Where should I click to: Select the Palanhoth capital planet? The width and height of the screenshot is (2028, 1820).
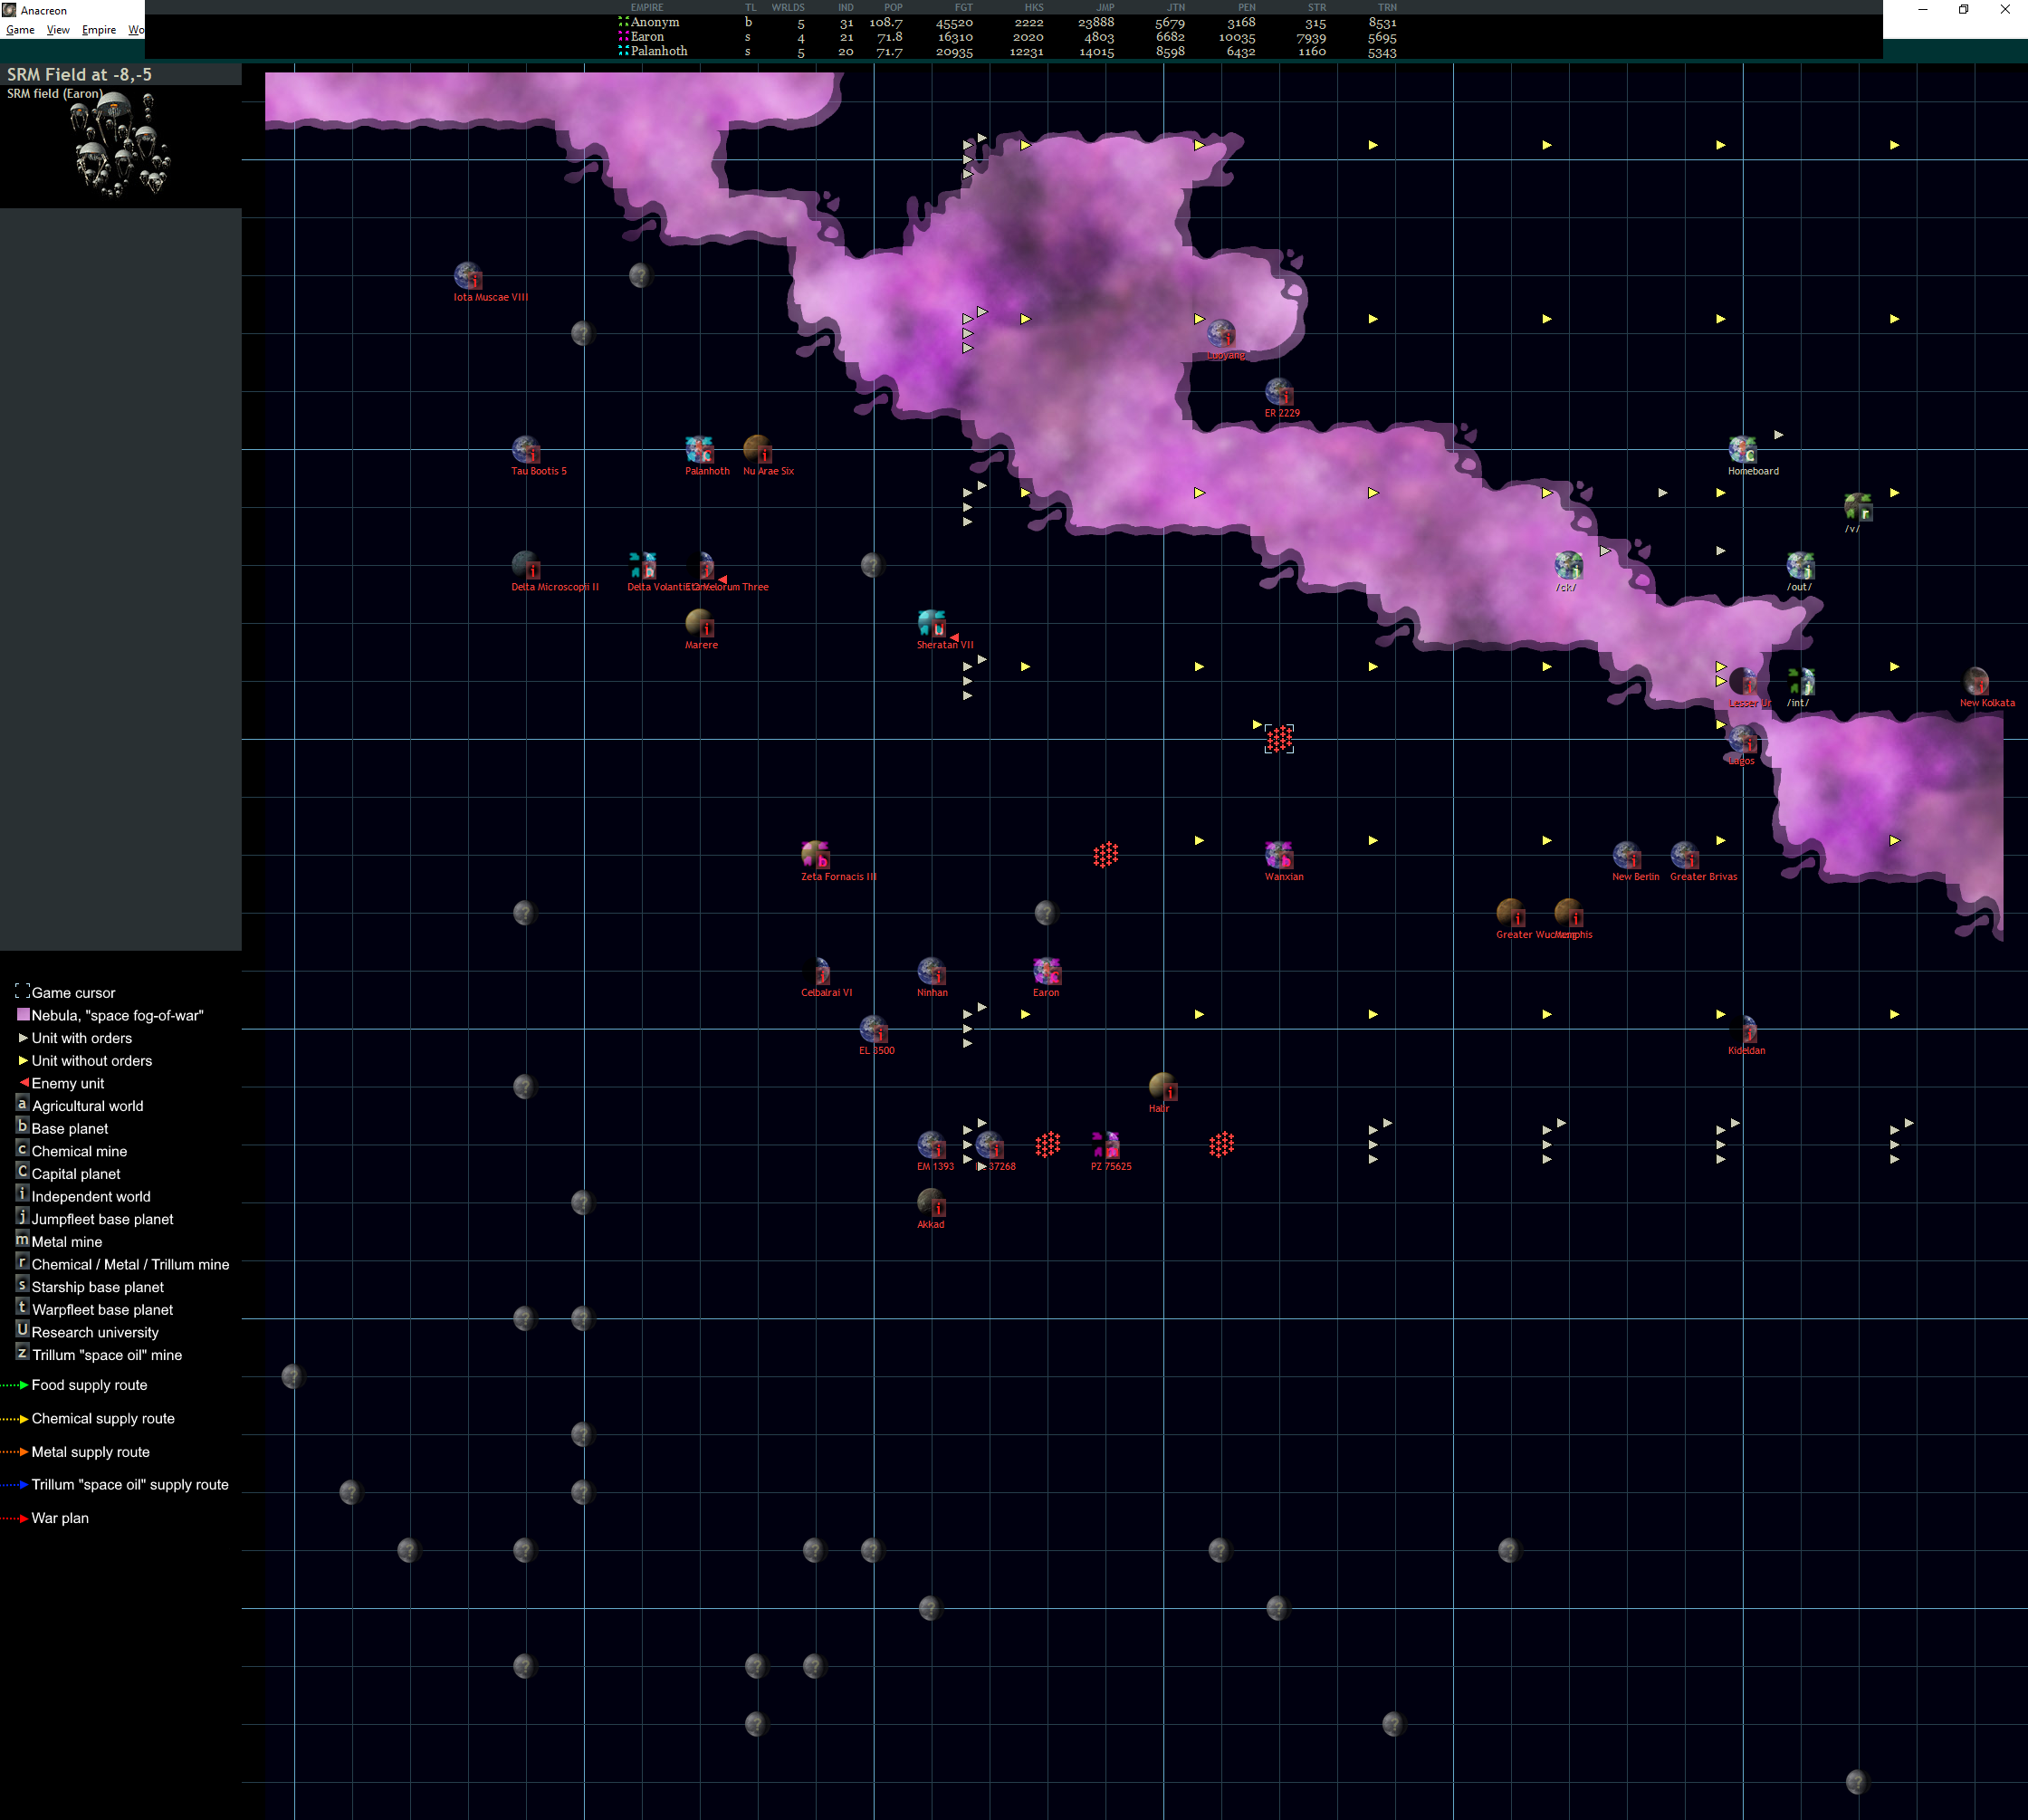[x=700, y=450]
